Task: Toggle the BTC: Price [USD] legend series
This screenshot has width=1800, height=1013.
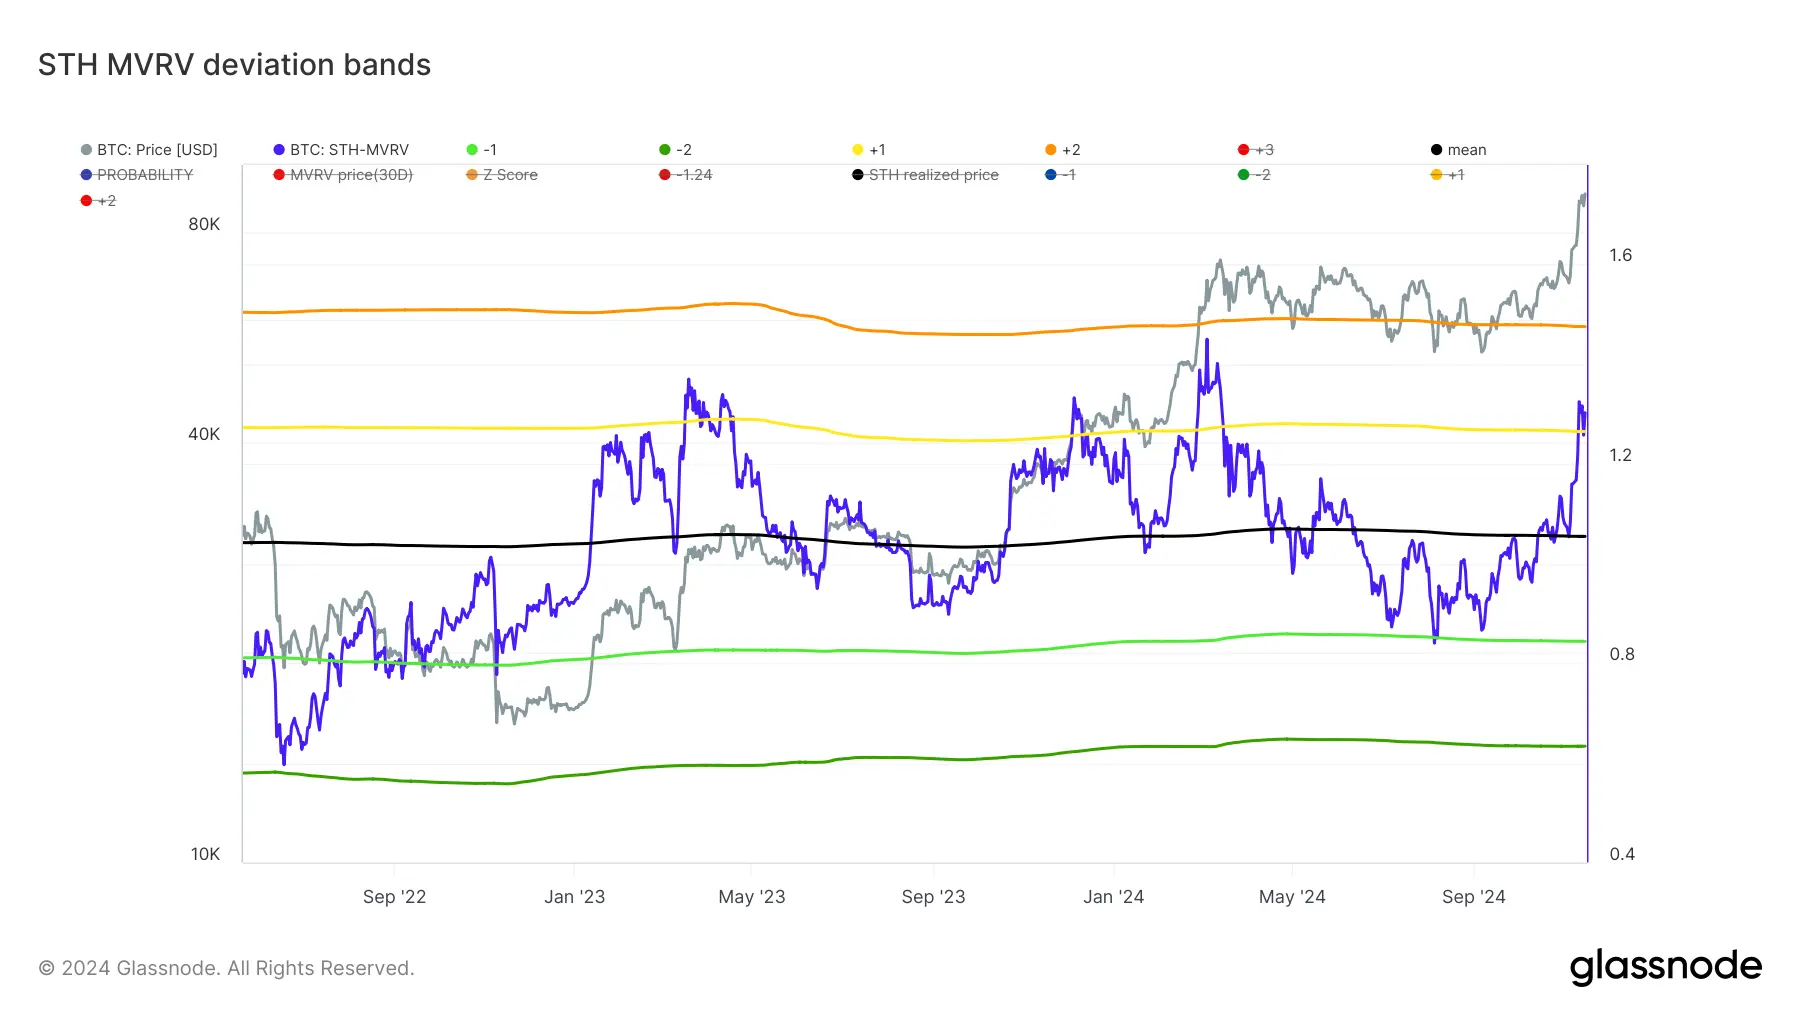Action: pyautogui.click(x=149, y=150)
